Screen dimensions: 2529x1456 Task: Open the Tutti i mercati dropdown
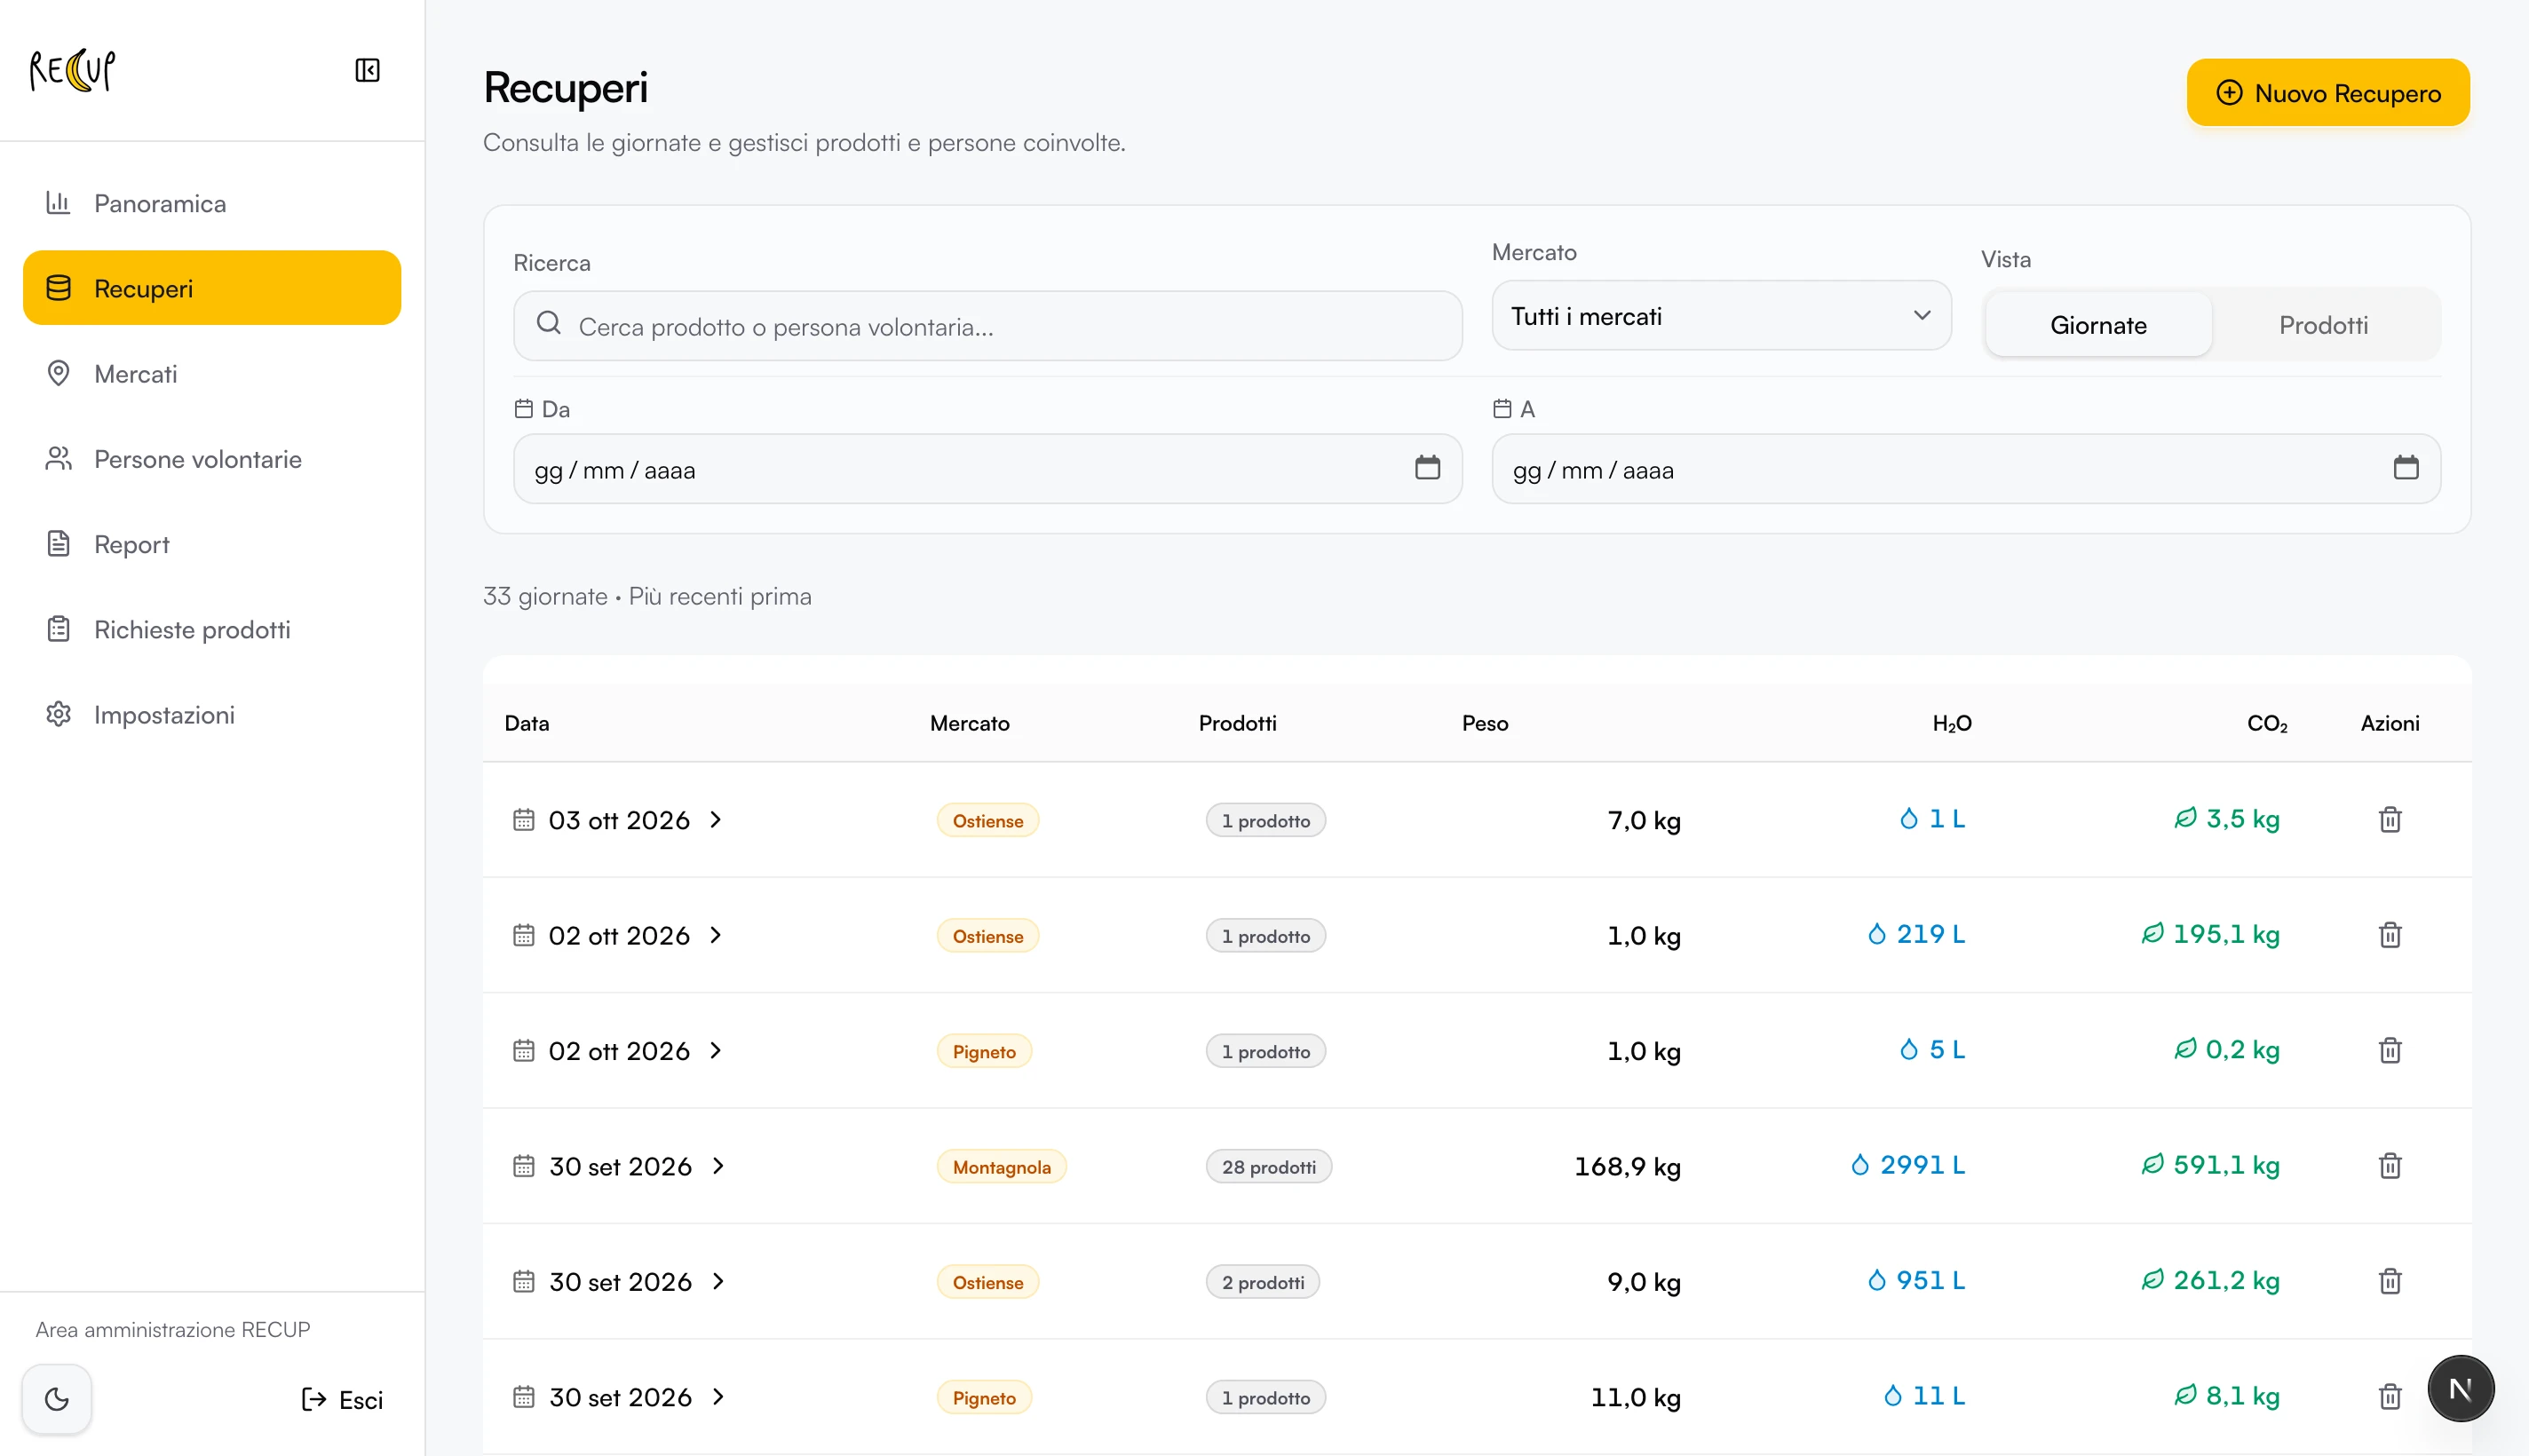1720,316
